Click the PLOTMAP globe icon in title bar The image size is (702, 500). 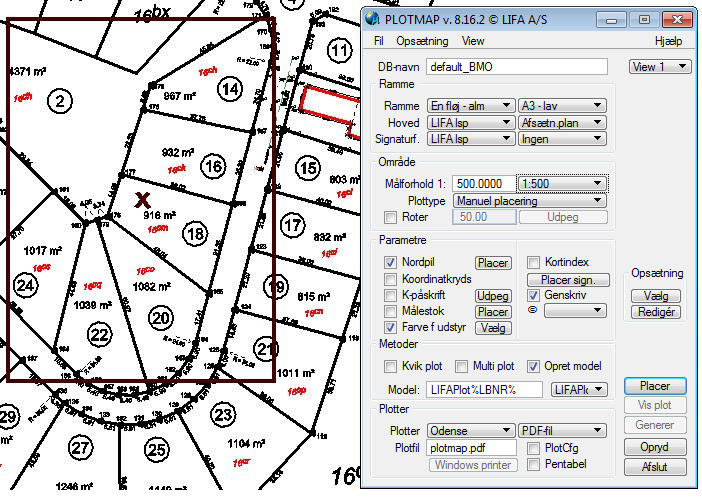coord(372,19)
